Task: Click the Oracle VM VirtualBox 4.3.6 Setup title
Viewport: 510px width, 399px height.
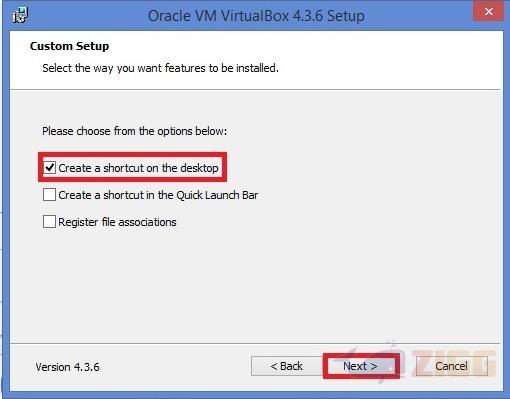Action: [x=256, y=16]
